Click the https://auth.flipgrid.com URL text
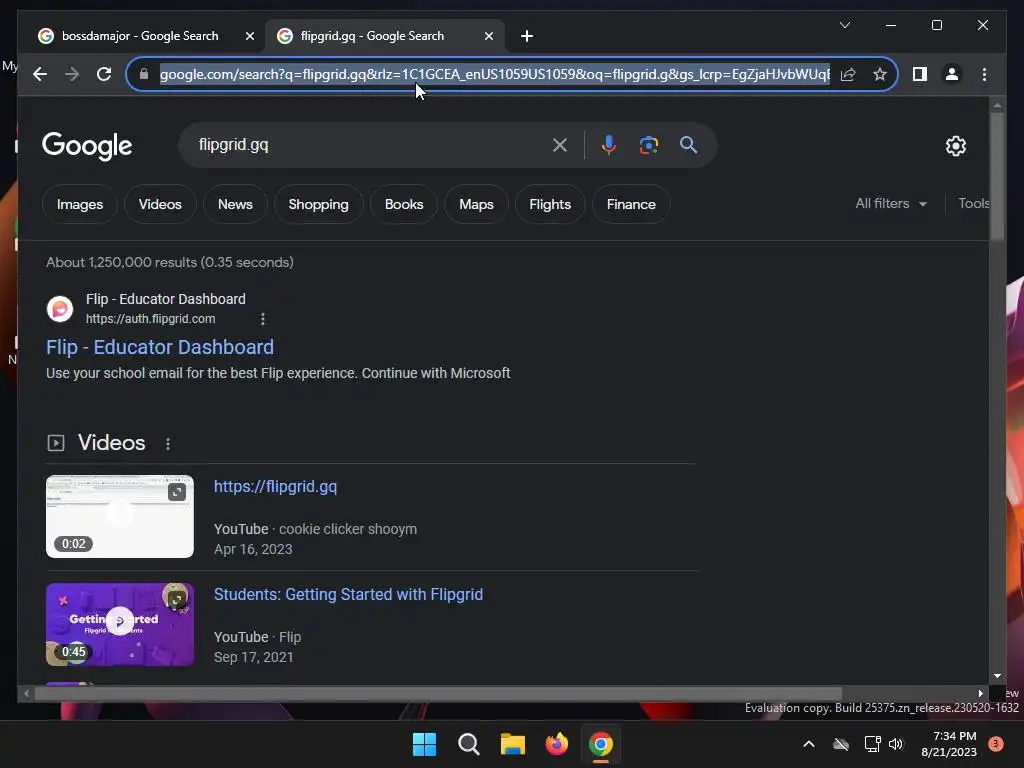Image resolution: width=1024 pixels, height=768 pixels. (x=151, y=319)
